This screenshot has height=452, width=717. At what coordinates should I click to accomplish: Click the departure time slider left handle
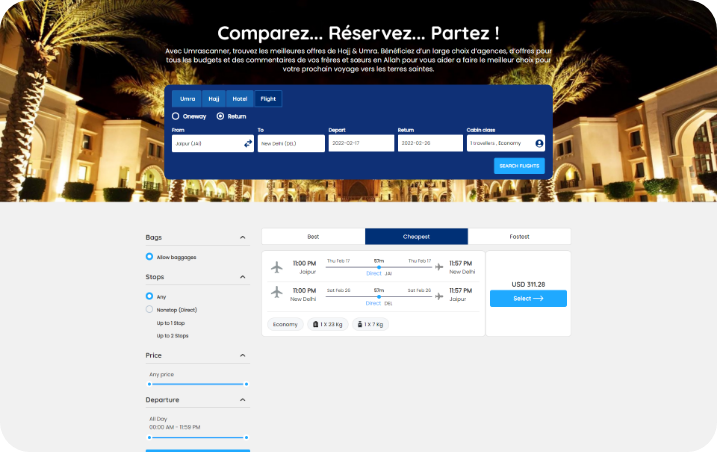point(150,437)
